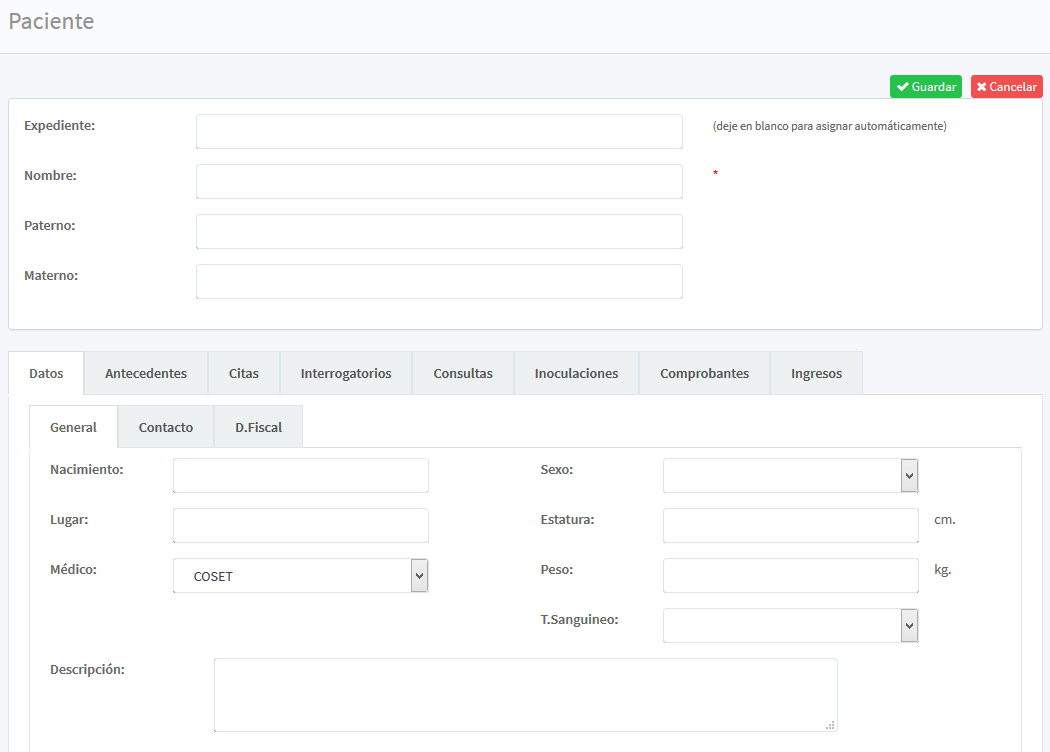Viewport: 1050px width, 752px height.
Task: Open the Ingresos tab
Action: coord(816,373)
